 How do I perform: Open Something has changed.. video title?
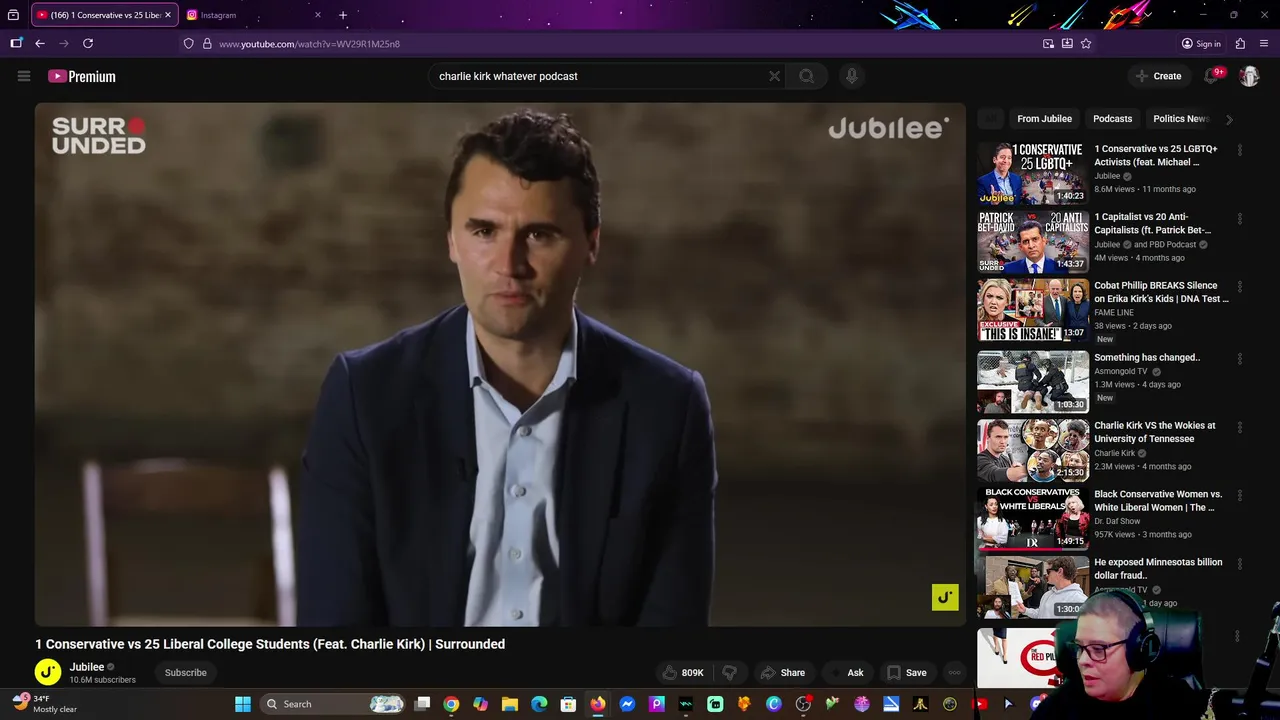[x=1147, y=357]
